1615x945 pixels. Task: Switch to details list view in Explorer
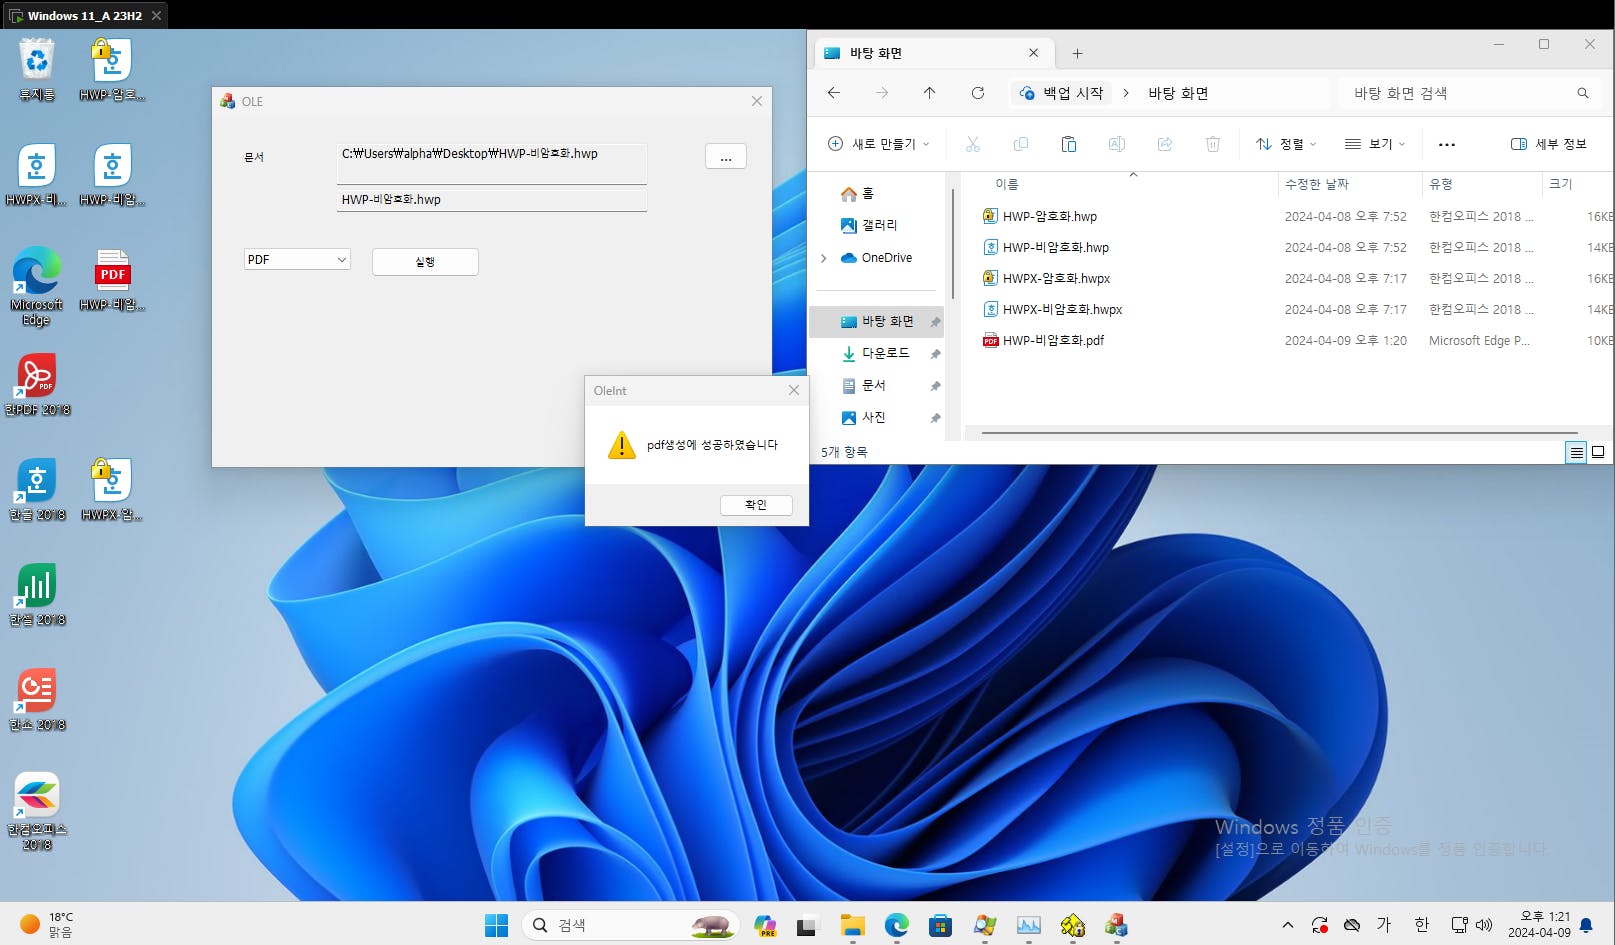[x=1576, y=452]
